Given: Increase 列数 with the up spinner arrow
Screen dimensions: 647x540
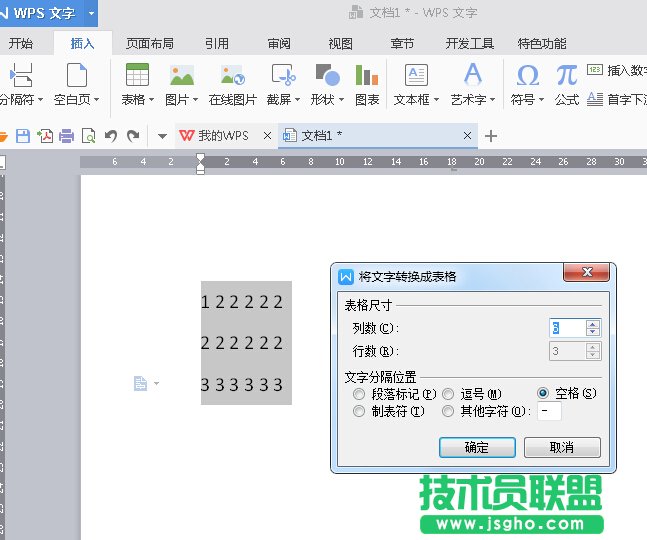Looking at the screenshot, I should point(593,323).
